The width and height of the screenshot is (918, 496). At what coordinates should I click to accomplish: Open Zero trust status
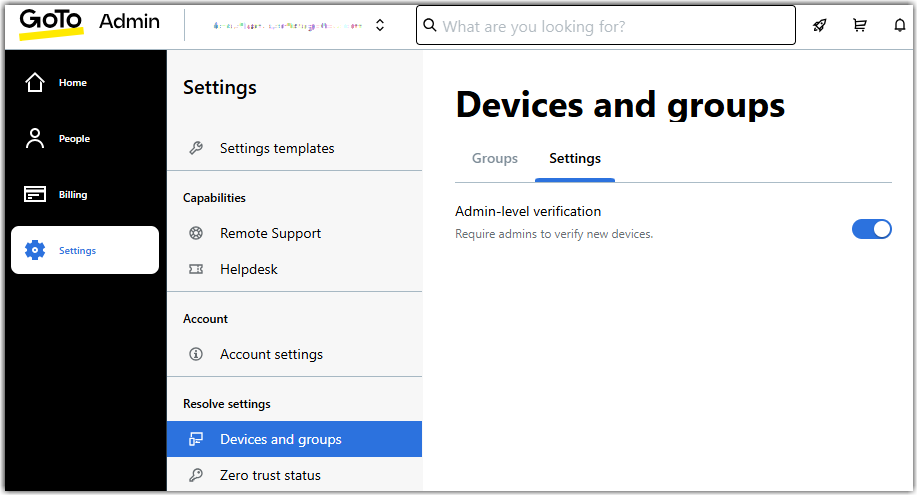pyautogui.click(x=270, y=476)
